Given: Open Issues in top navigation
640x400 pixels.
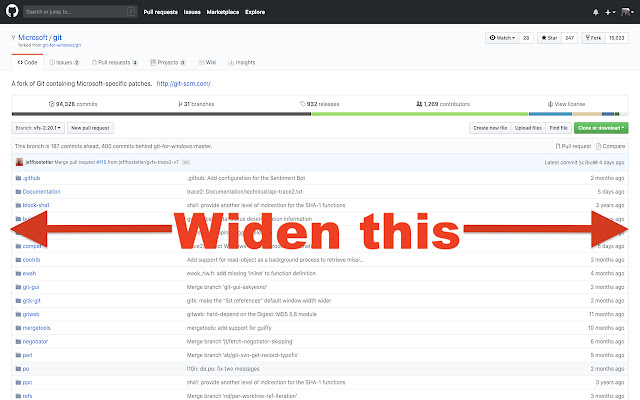Looking at the screenshot, I should click(x=192, y=12).
